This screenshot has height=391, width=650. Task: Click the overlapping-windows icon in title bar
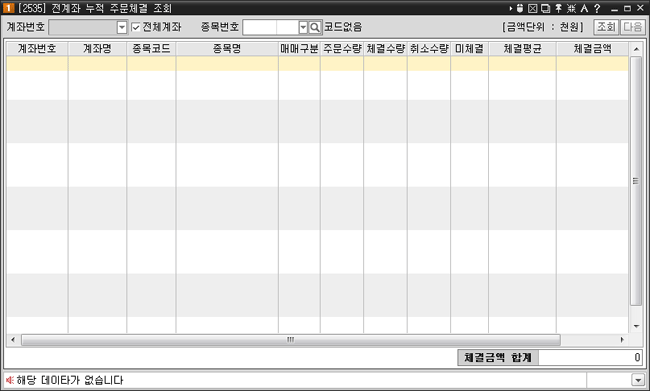(546, 8)
